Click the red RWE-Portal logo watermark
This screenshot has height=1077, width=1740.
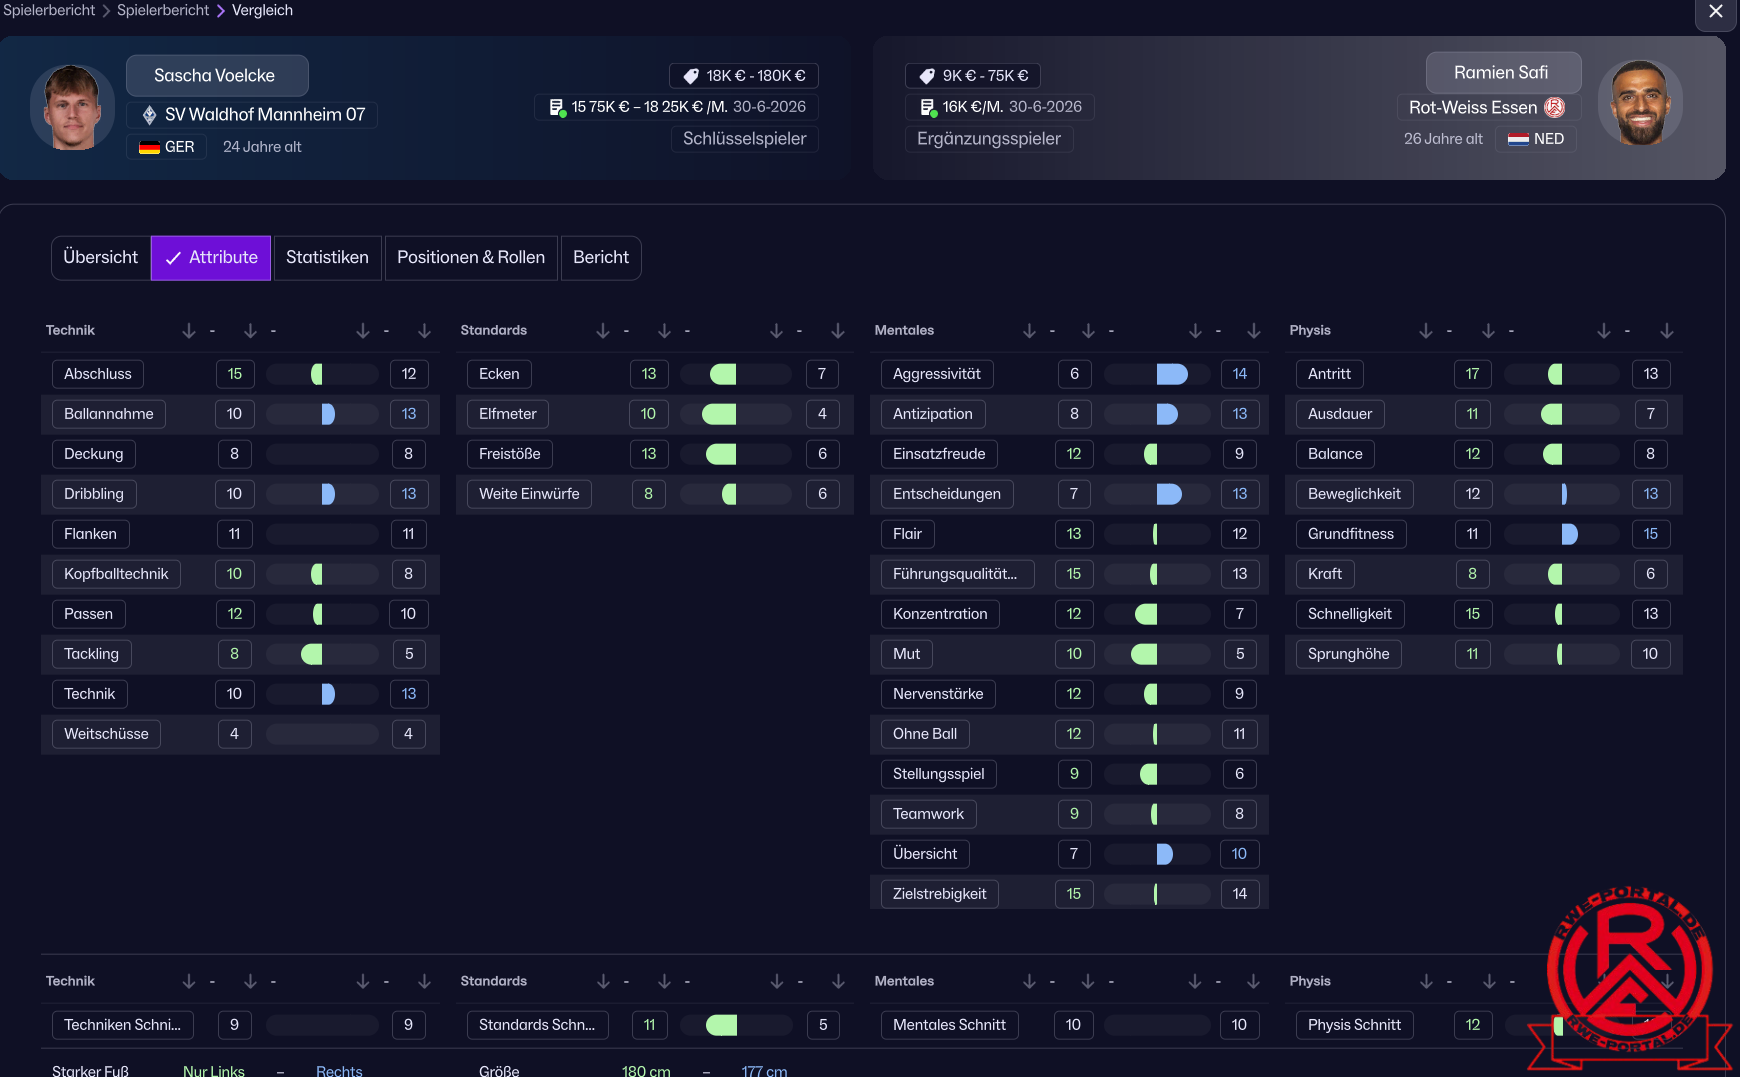coord(1629,970)
